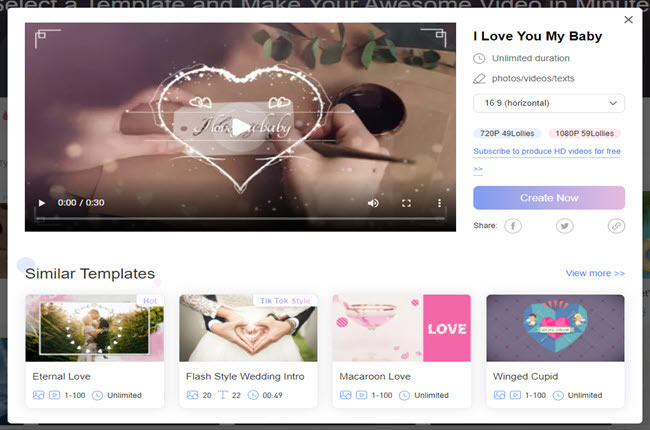The width and height of the screenshot is (650, 430).
Task: Open the Winged Cupid template thumbnail
Action: (555, 328)
